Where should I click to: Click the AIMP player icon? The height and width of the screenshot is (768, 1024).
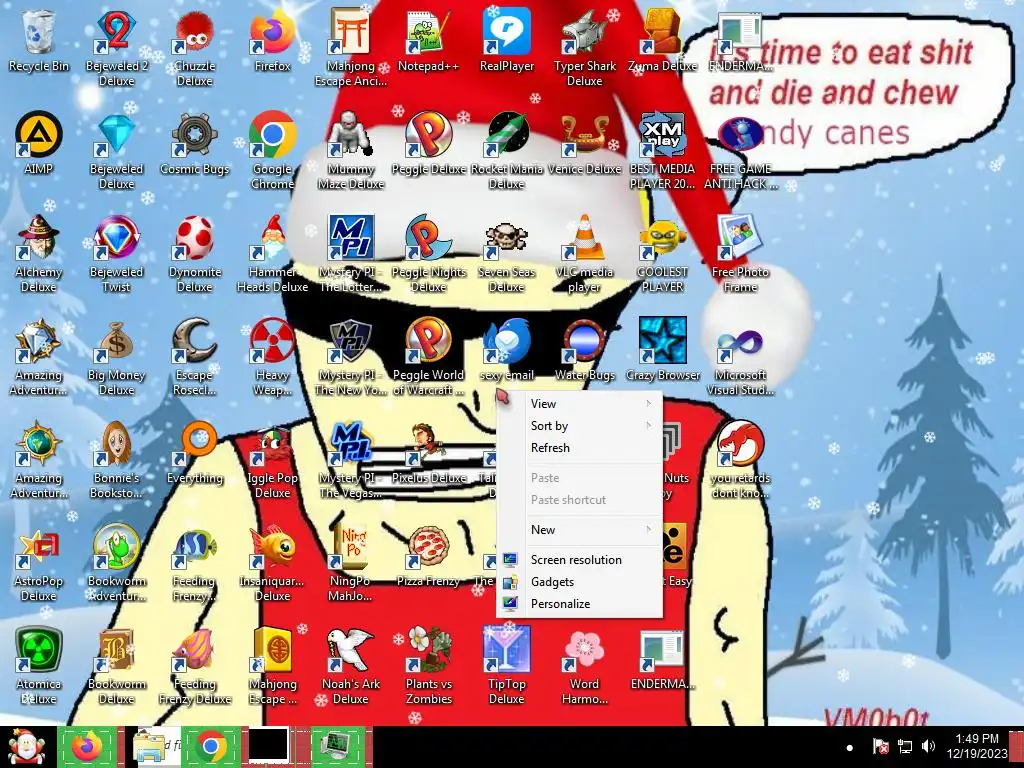click(39, 135)
